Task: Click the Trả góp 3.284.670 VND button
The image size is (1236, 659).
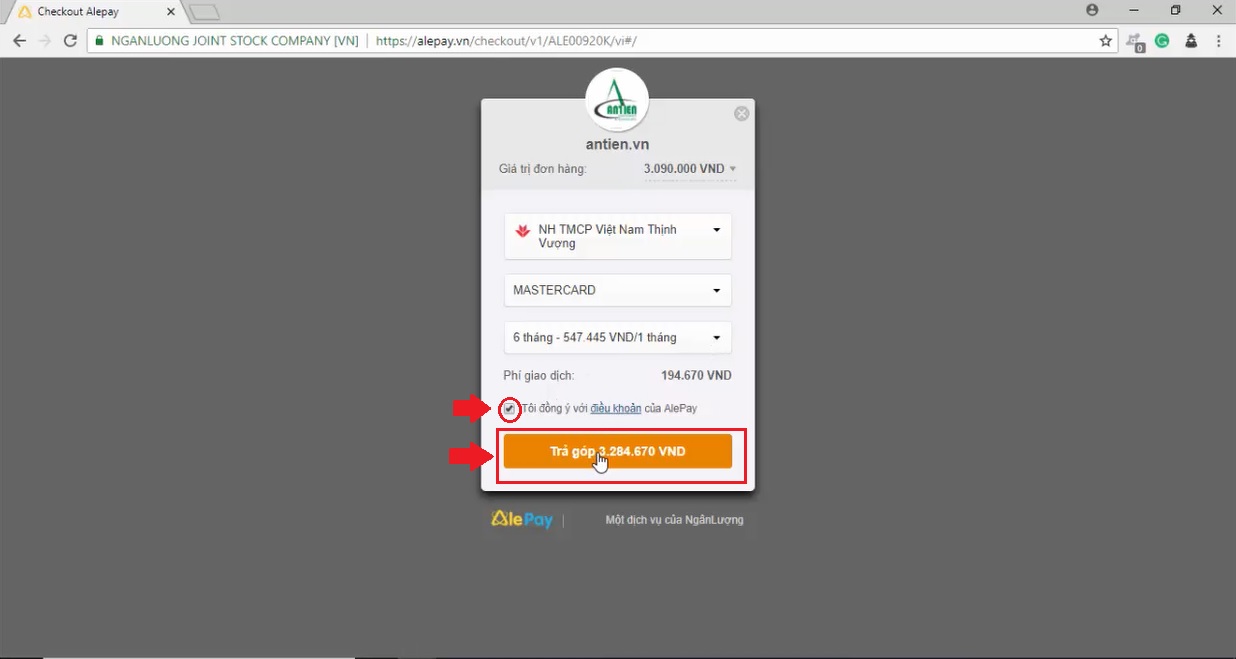Action: pos(617,452)
